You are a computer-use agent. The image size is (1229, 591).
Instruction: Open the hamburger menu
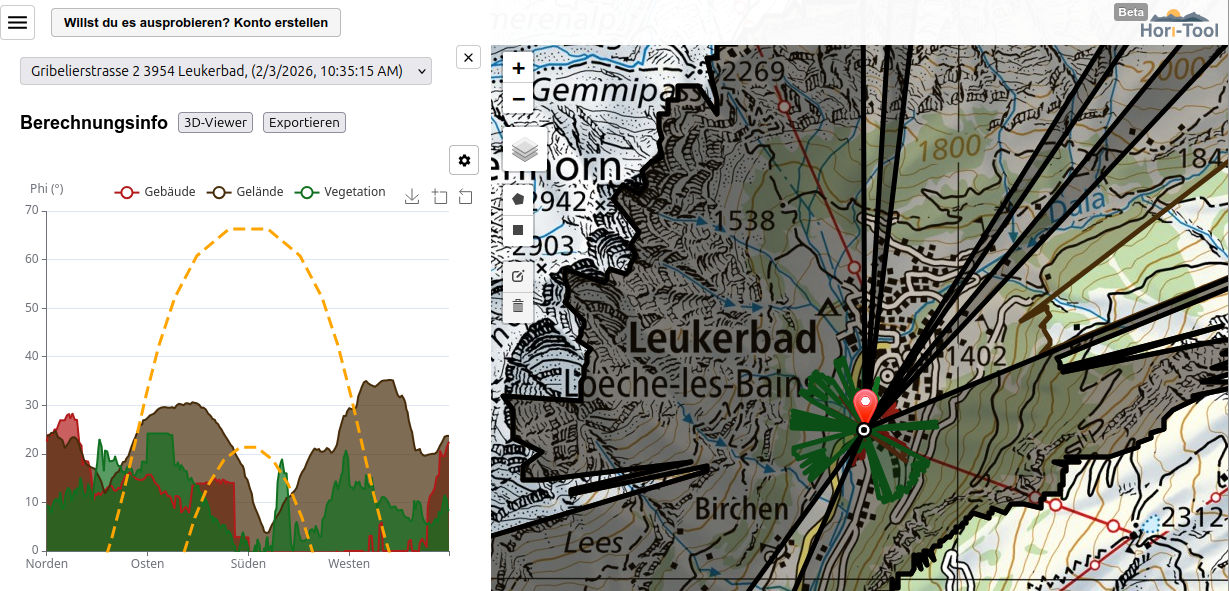[18, 22]
